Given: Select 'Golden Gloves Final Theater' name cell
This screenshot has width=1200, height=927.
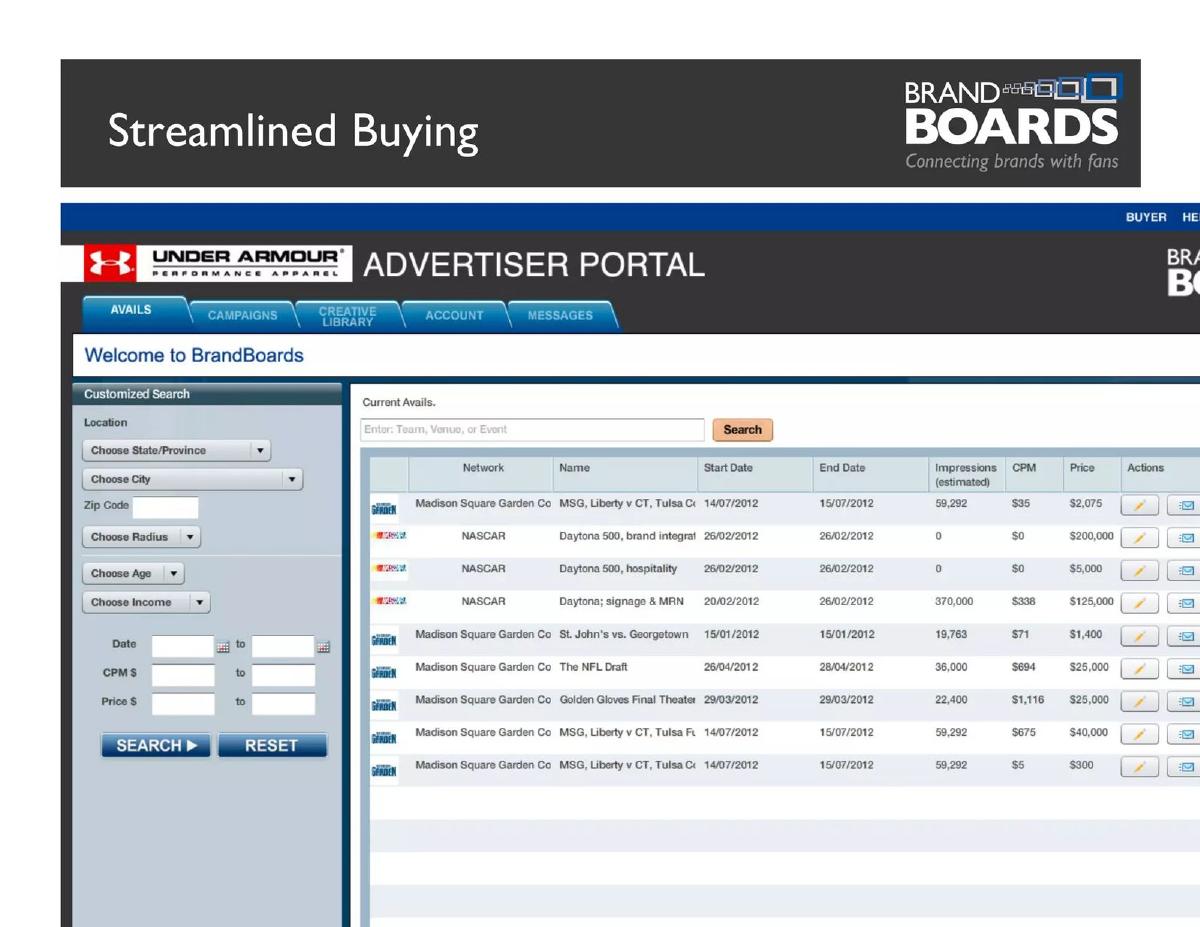Looking at the screenshot, I should [627, 700].
